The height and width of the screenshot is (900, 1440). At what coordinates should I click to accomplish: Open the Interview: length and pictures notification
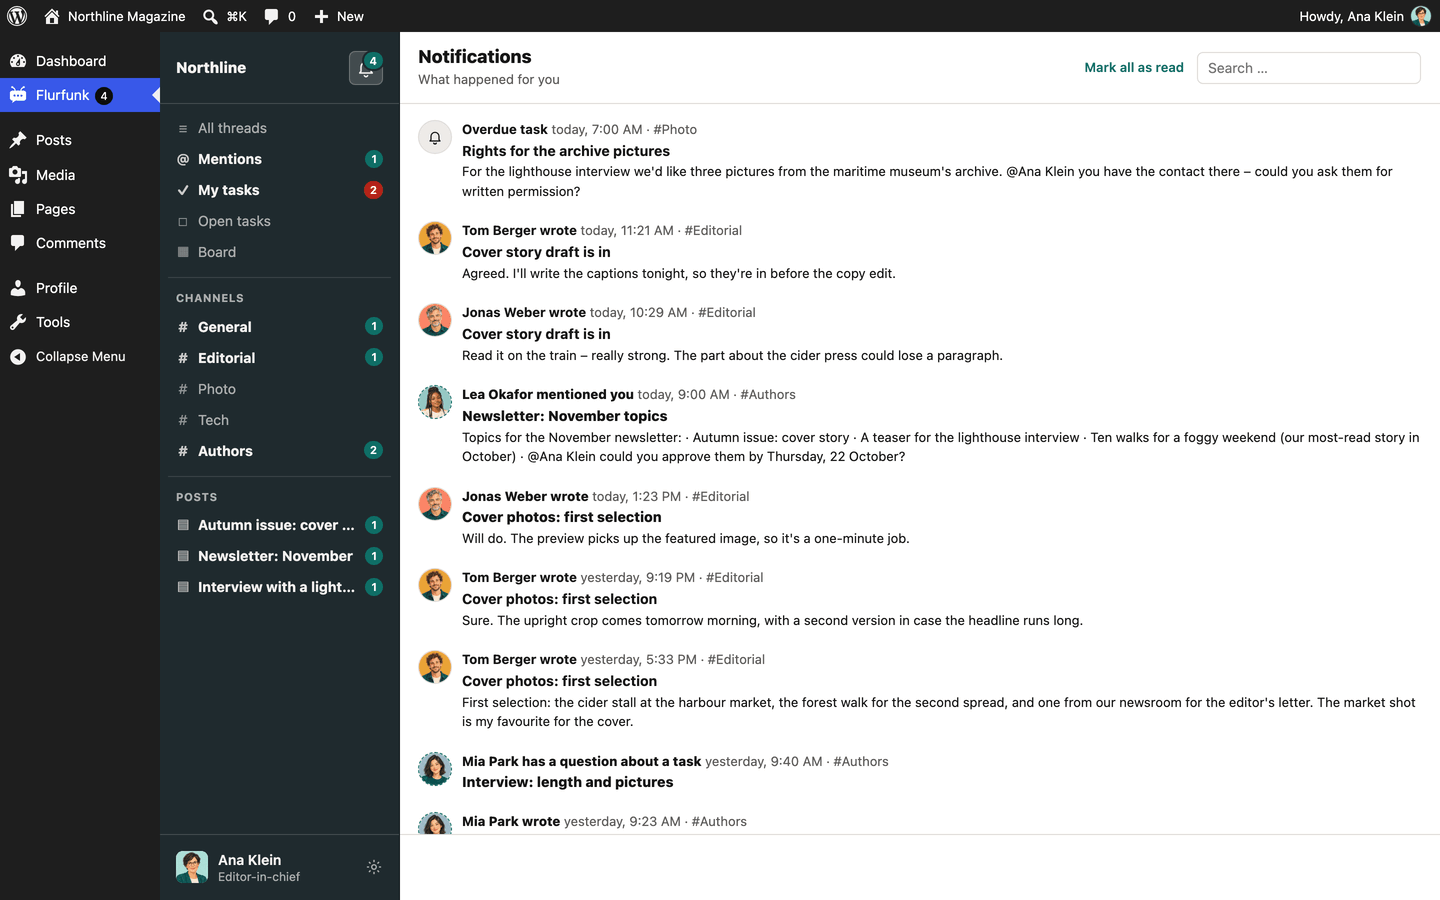pyautogui.click(x=920, y=772)
